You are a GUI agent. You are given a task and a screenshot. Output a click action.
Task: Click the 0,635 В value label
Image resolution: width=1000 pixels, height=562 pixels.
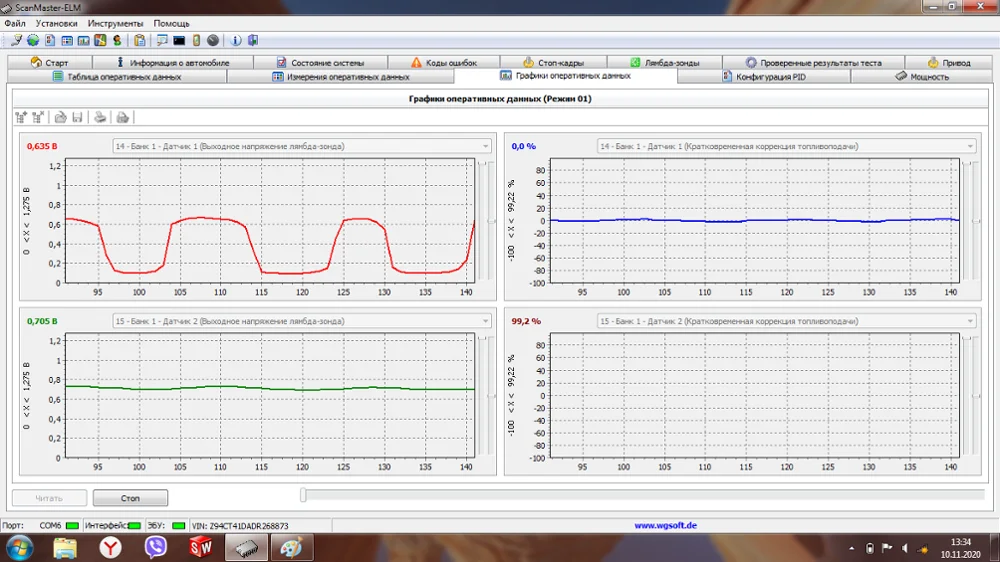tap(42, 146)
